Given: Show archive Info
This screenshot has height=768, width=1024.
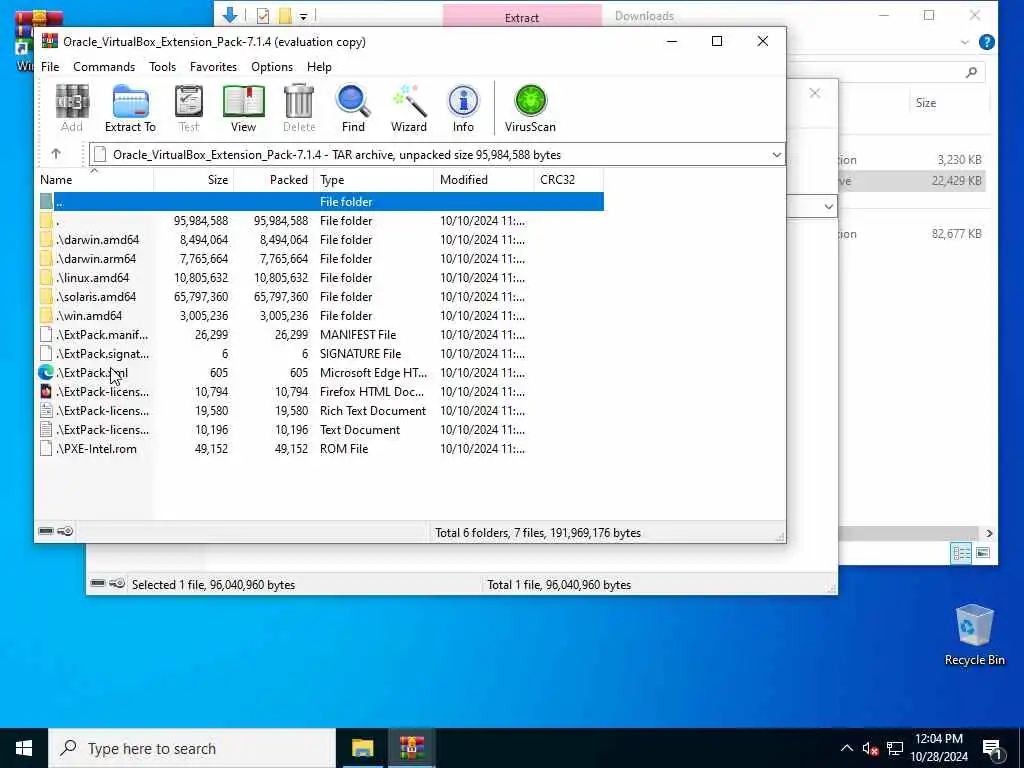Looking at the screenshot, I should pyautogui.click(x=463, y=108).
